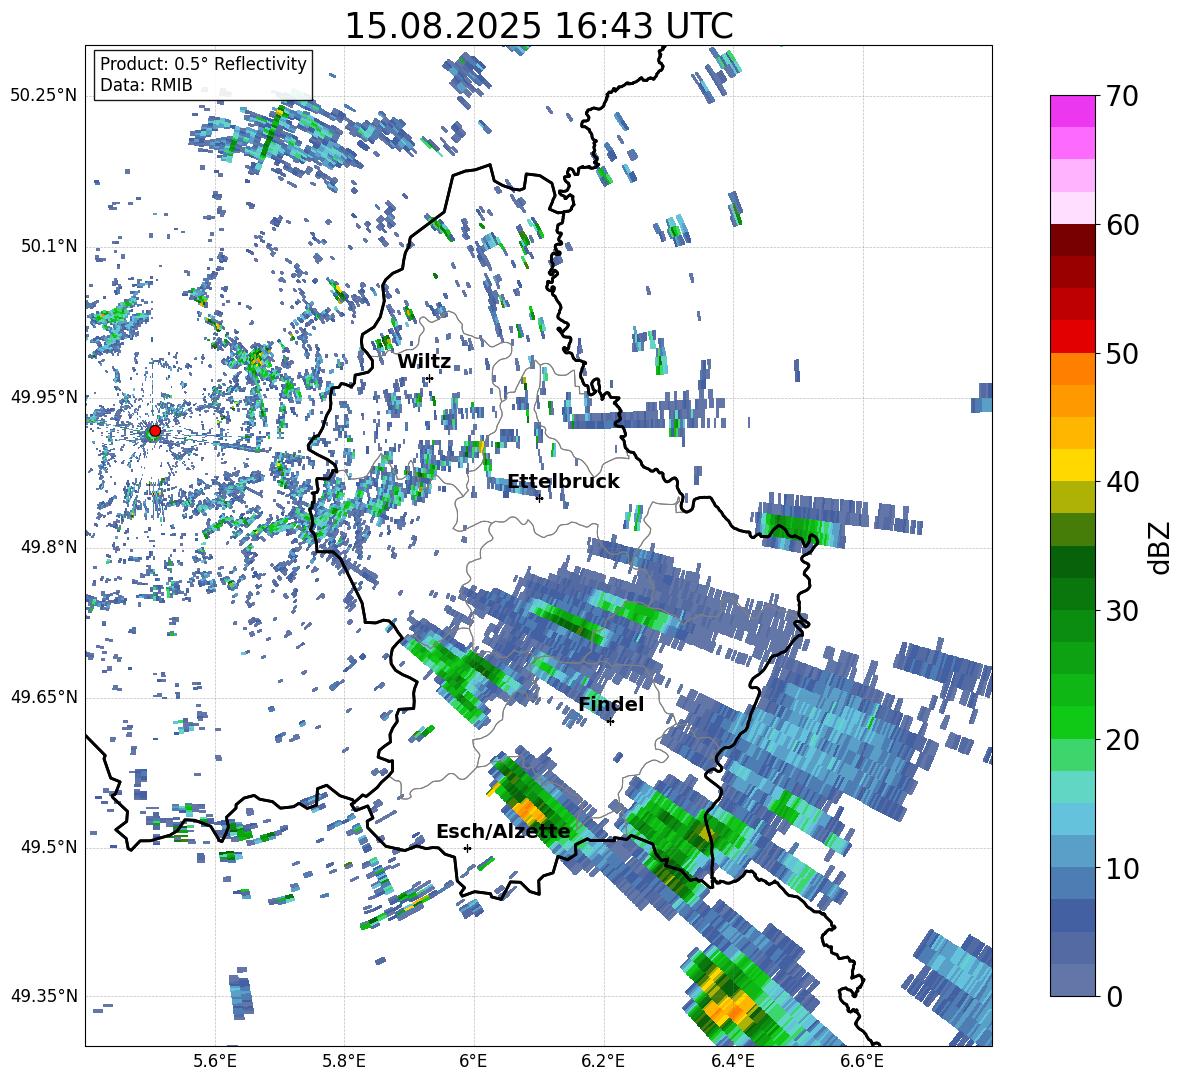Click the bright red 50 dBZ swatch
1184x1081 pixels.
click(x=1072, y=337)
